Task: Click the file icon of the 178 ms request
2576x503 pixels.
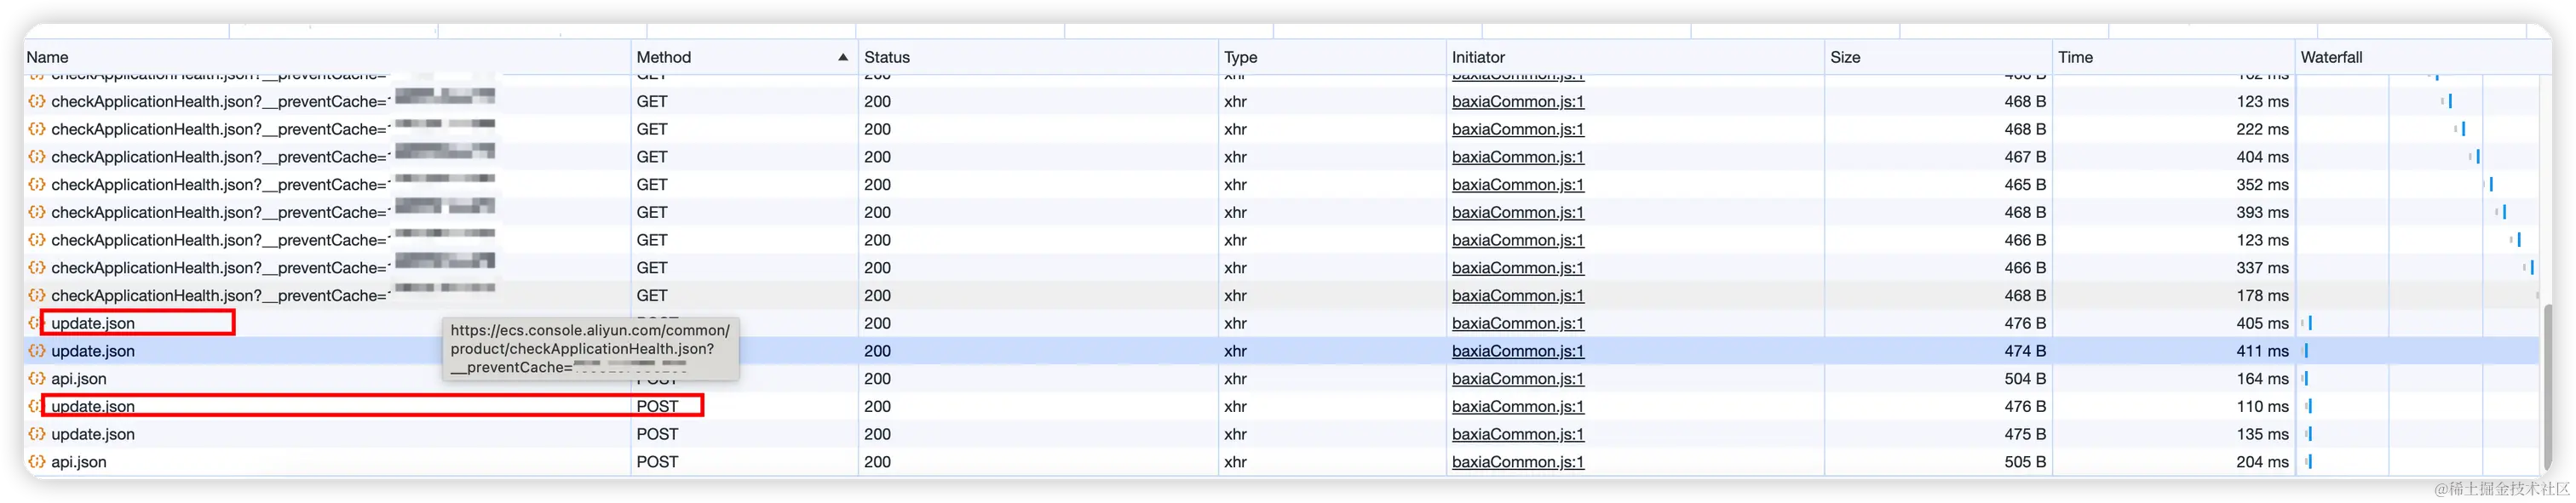Action: (37, 296)
